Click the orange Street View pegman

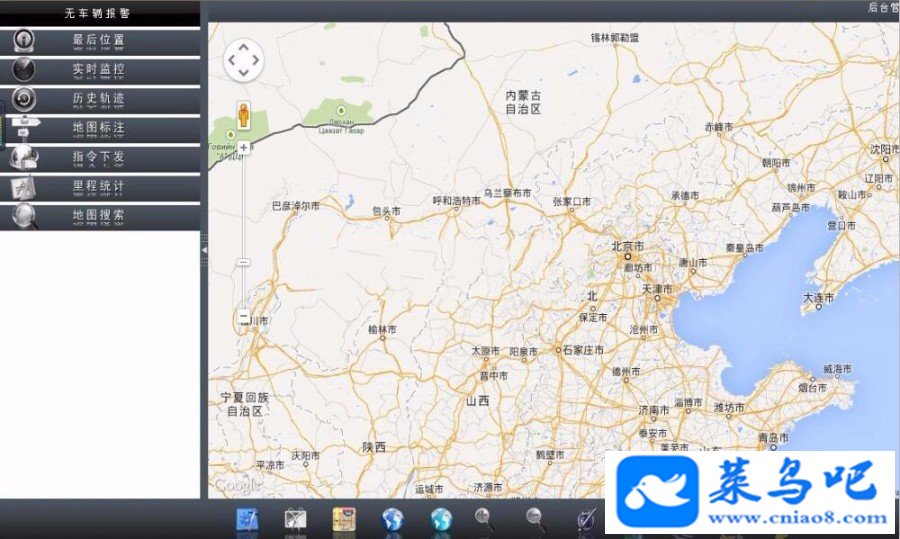(243, 116)
